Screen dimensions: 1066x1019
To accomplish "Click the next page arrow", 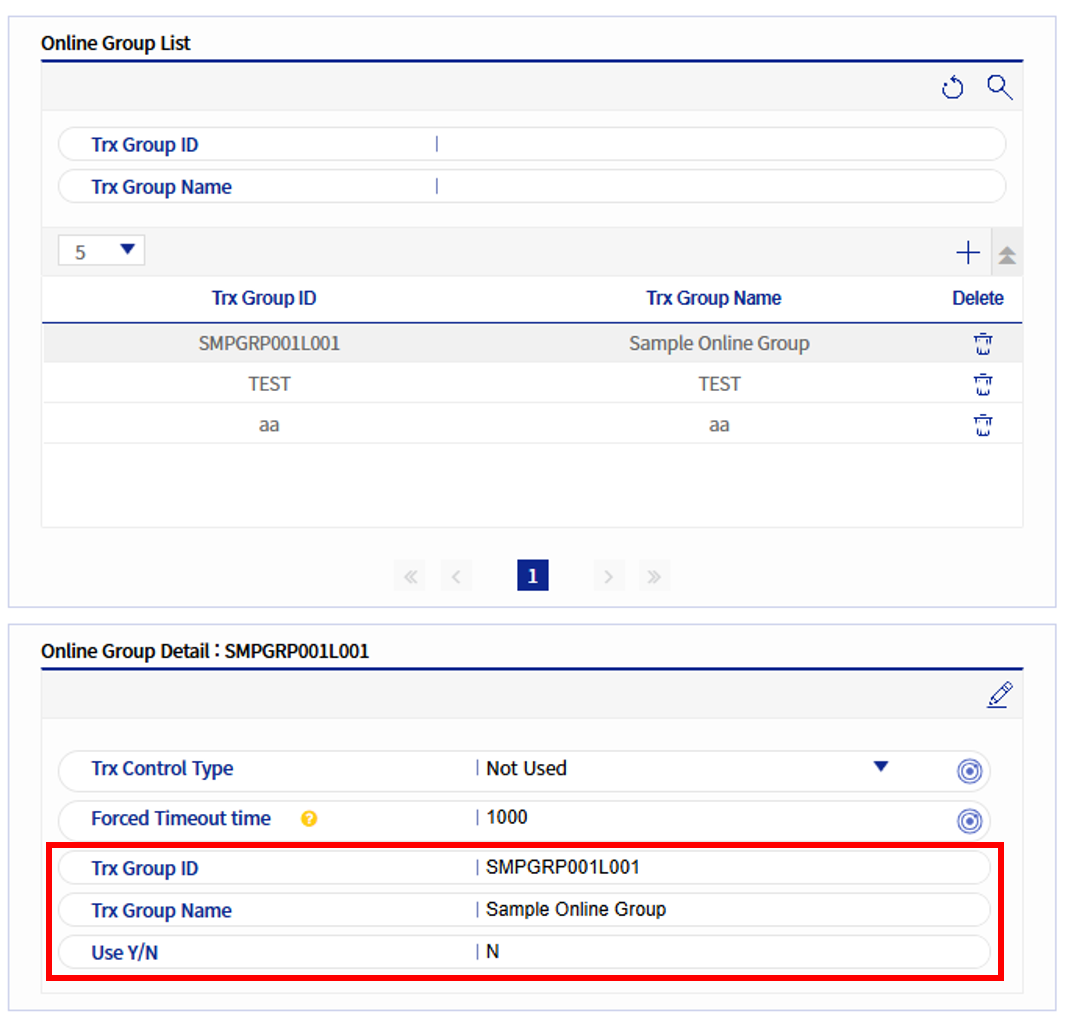I will pyautogui.click(x=608, y=576).
